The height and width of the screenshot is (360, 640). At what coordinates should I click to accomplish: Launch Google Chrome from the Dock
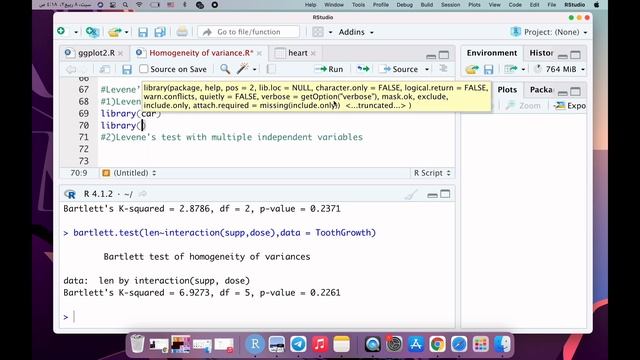pyautogui.click(x=437, y=344)
